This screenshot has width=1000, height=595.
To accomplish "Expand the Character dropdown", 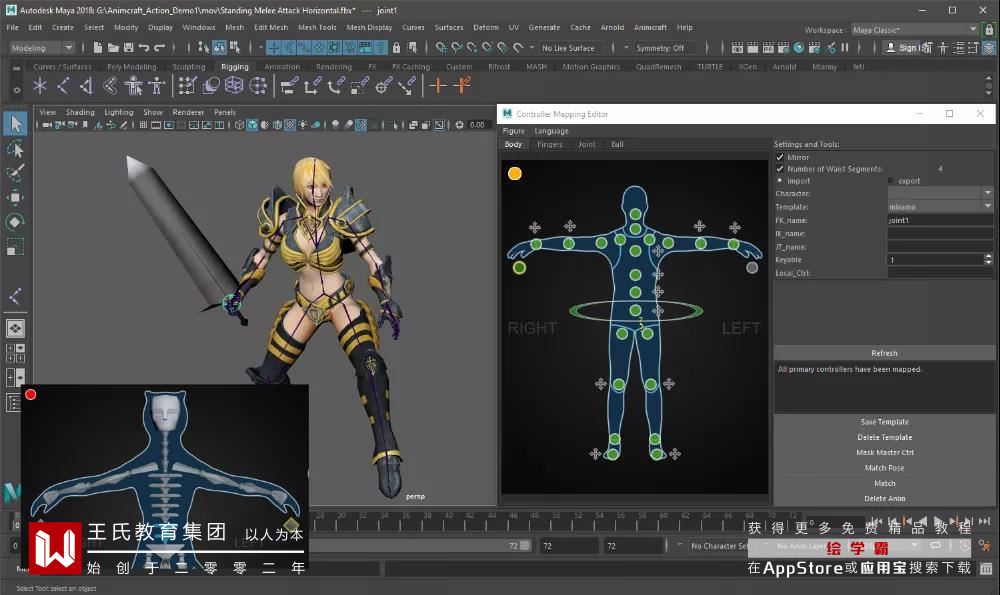I will [939, 193].
